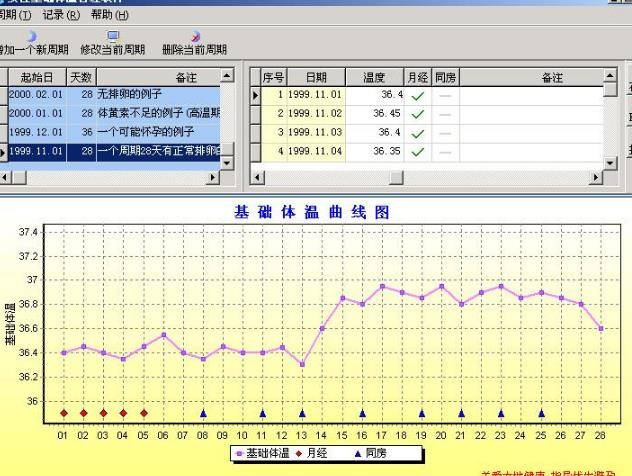
Task: Click the 温度 column header
Action: coord(373,77)
